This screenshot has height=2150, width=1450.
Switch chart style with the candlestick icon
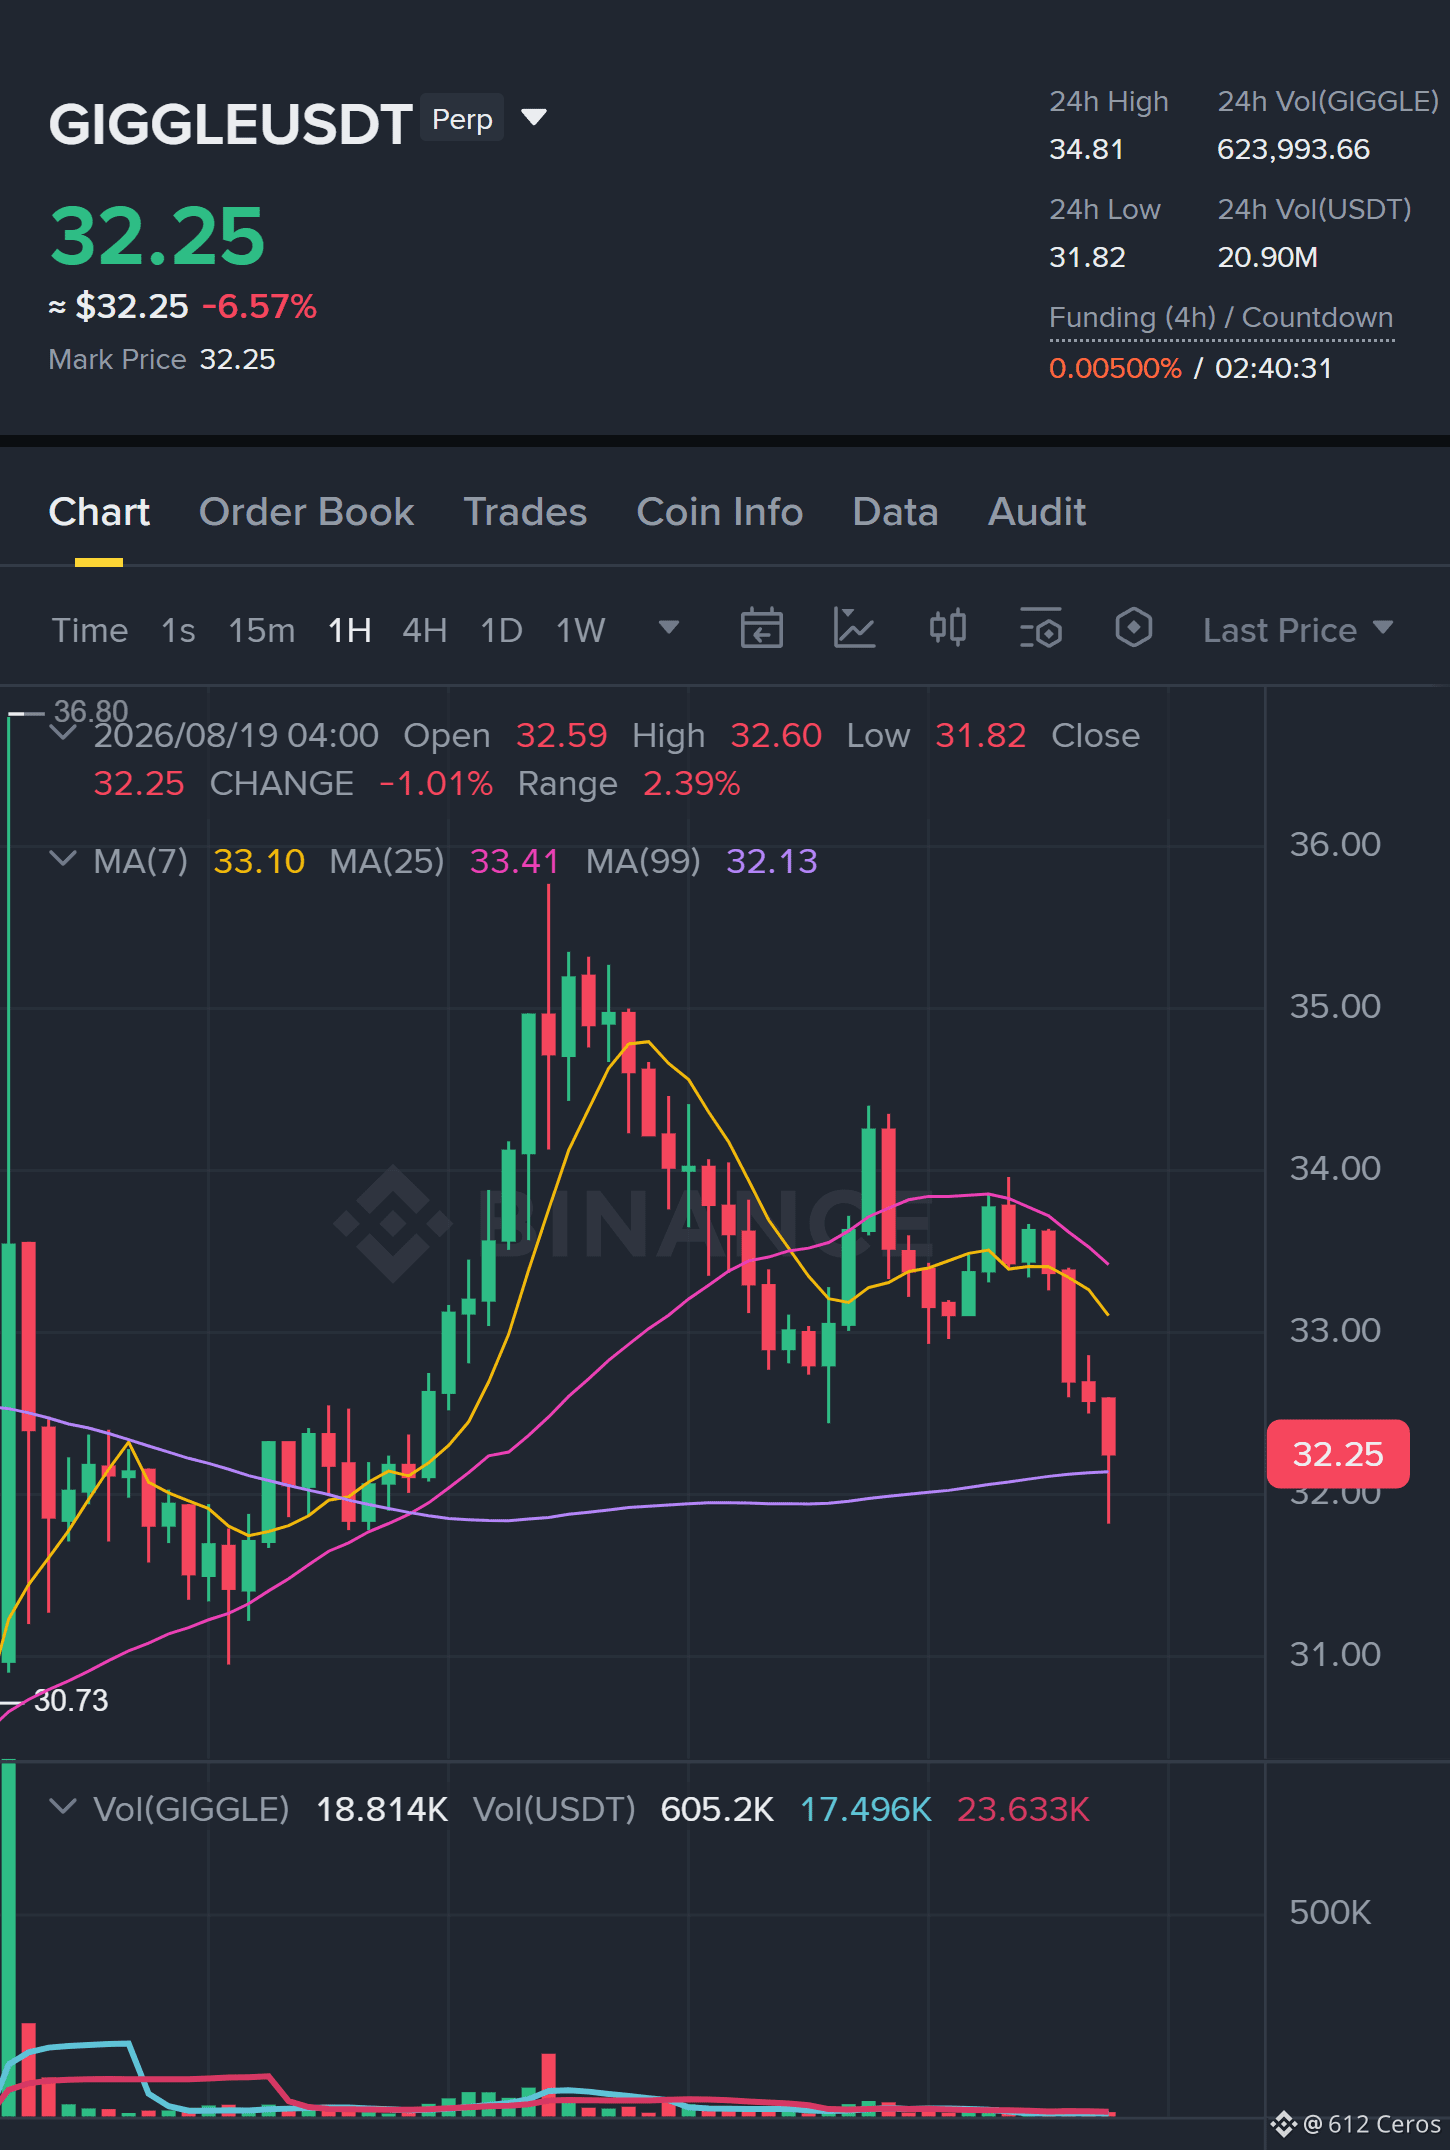(x=947, y=628)
